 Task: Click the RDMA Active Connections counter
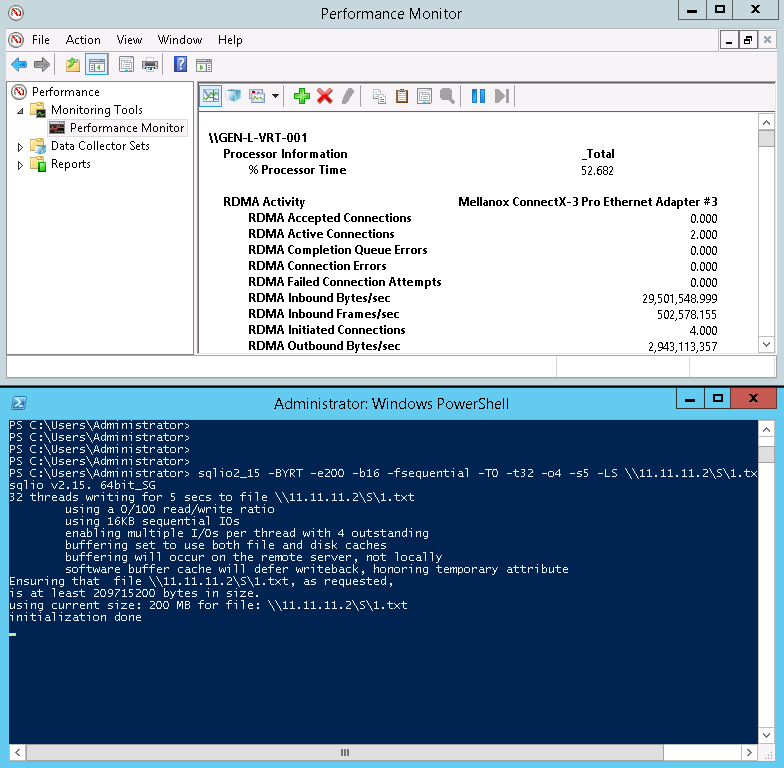point(321,234)
